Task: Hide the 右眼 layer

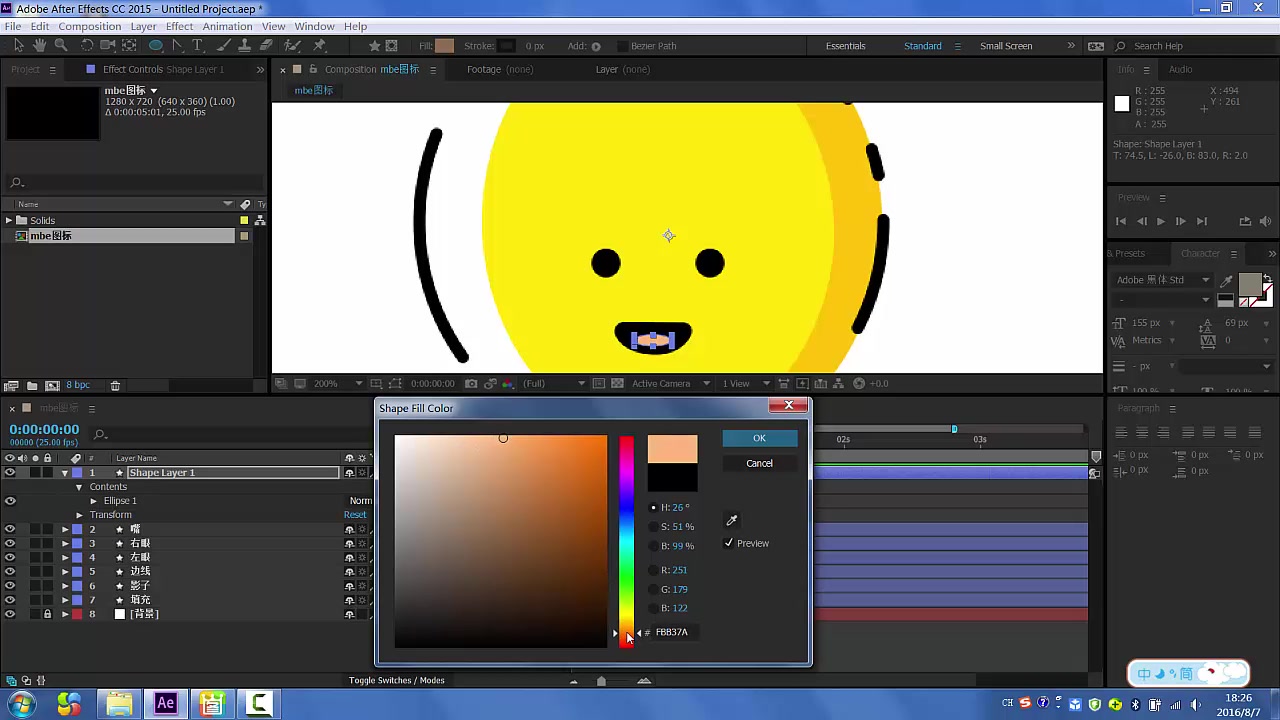Action: (x=10, y=543)
